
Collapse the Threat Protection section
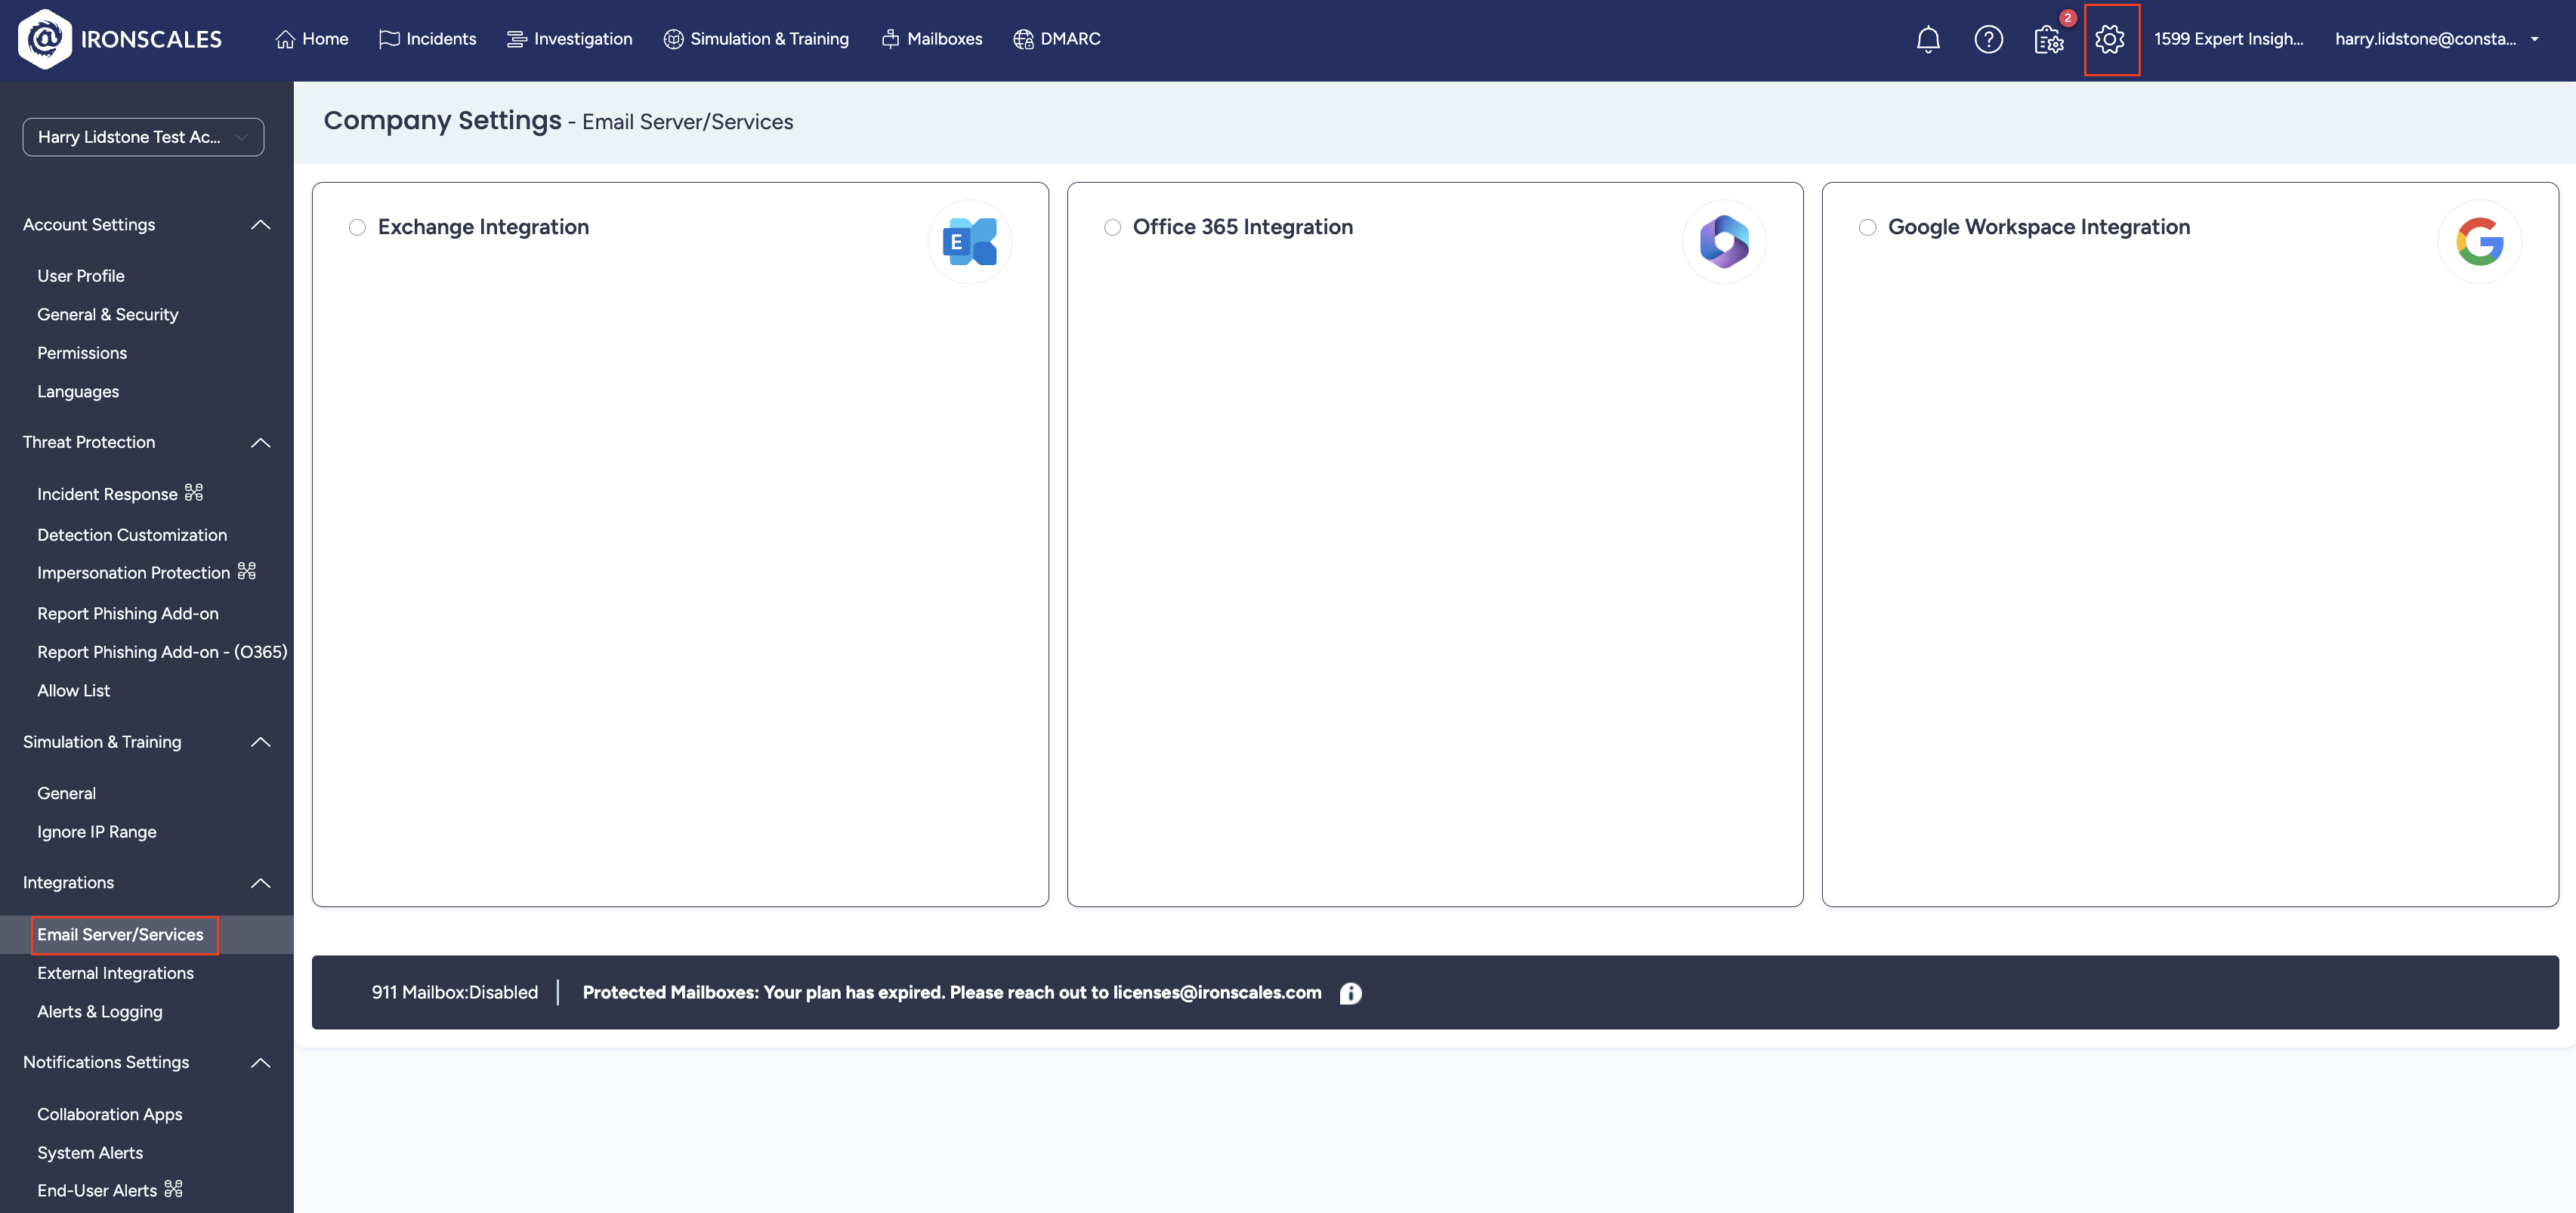click(260, 443)
